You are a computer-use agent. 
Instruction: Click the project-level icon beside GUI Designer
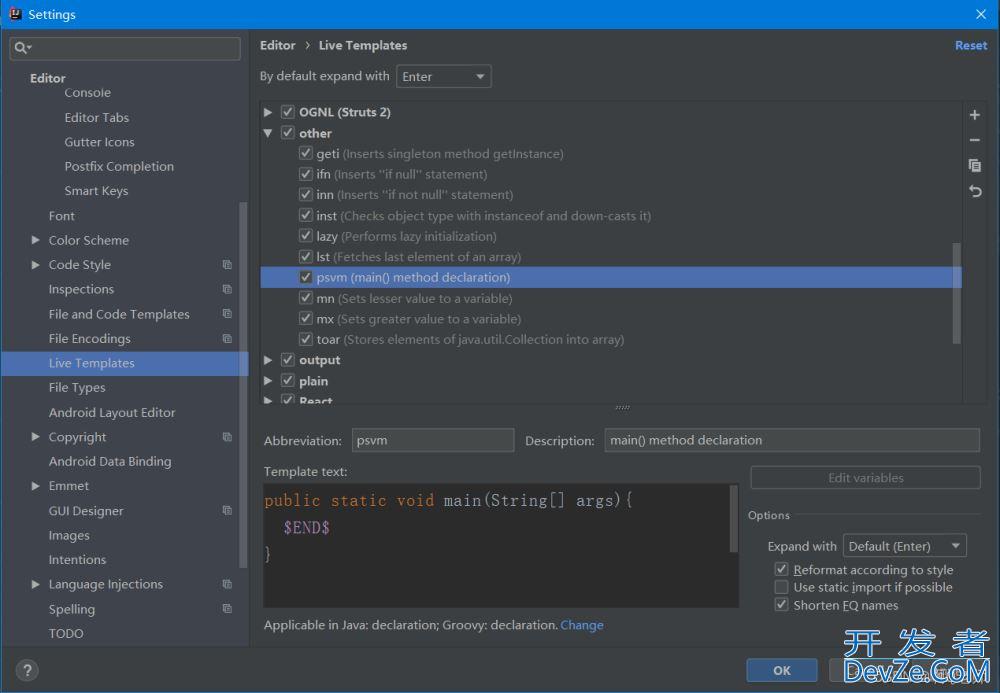[x=227, y=511]
